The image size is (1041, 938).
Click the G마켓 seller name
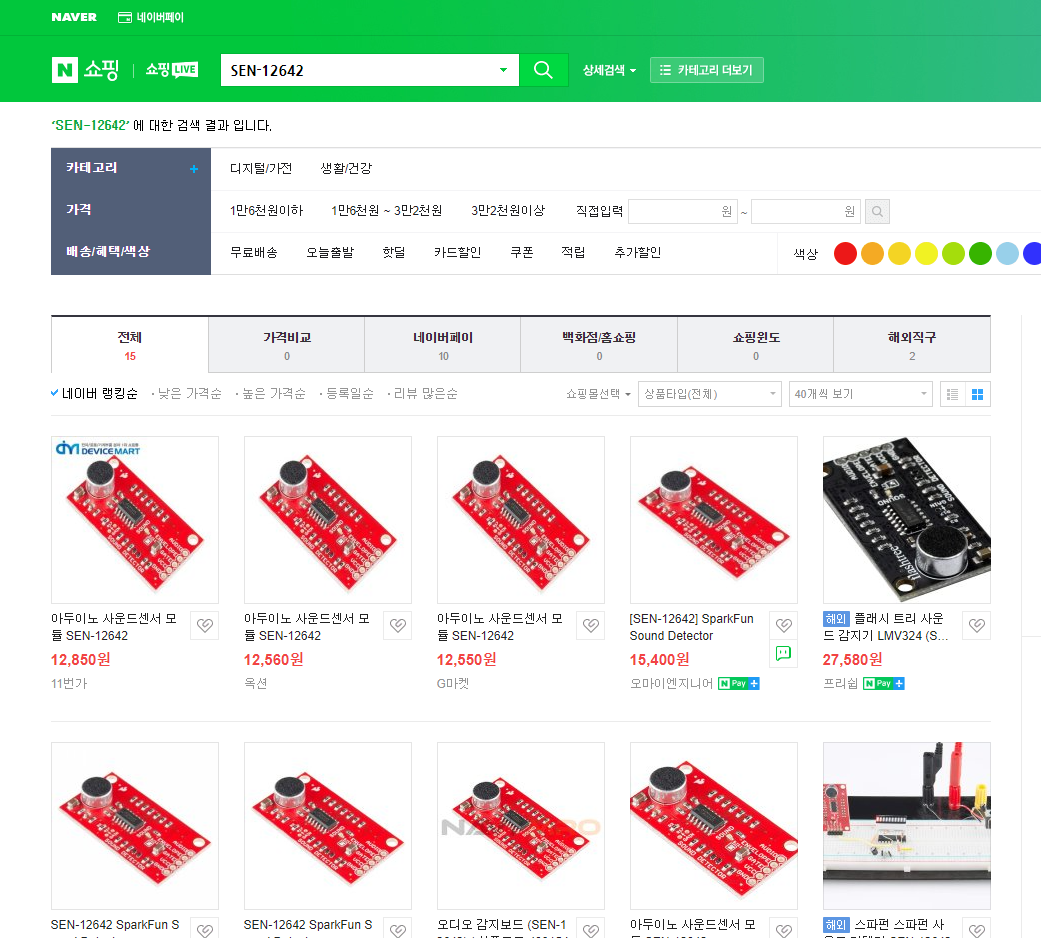pos(453,683)
